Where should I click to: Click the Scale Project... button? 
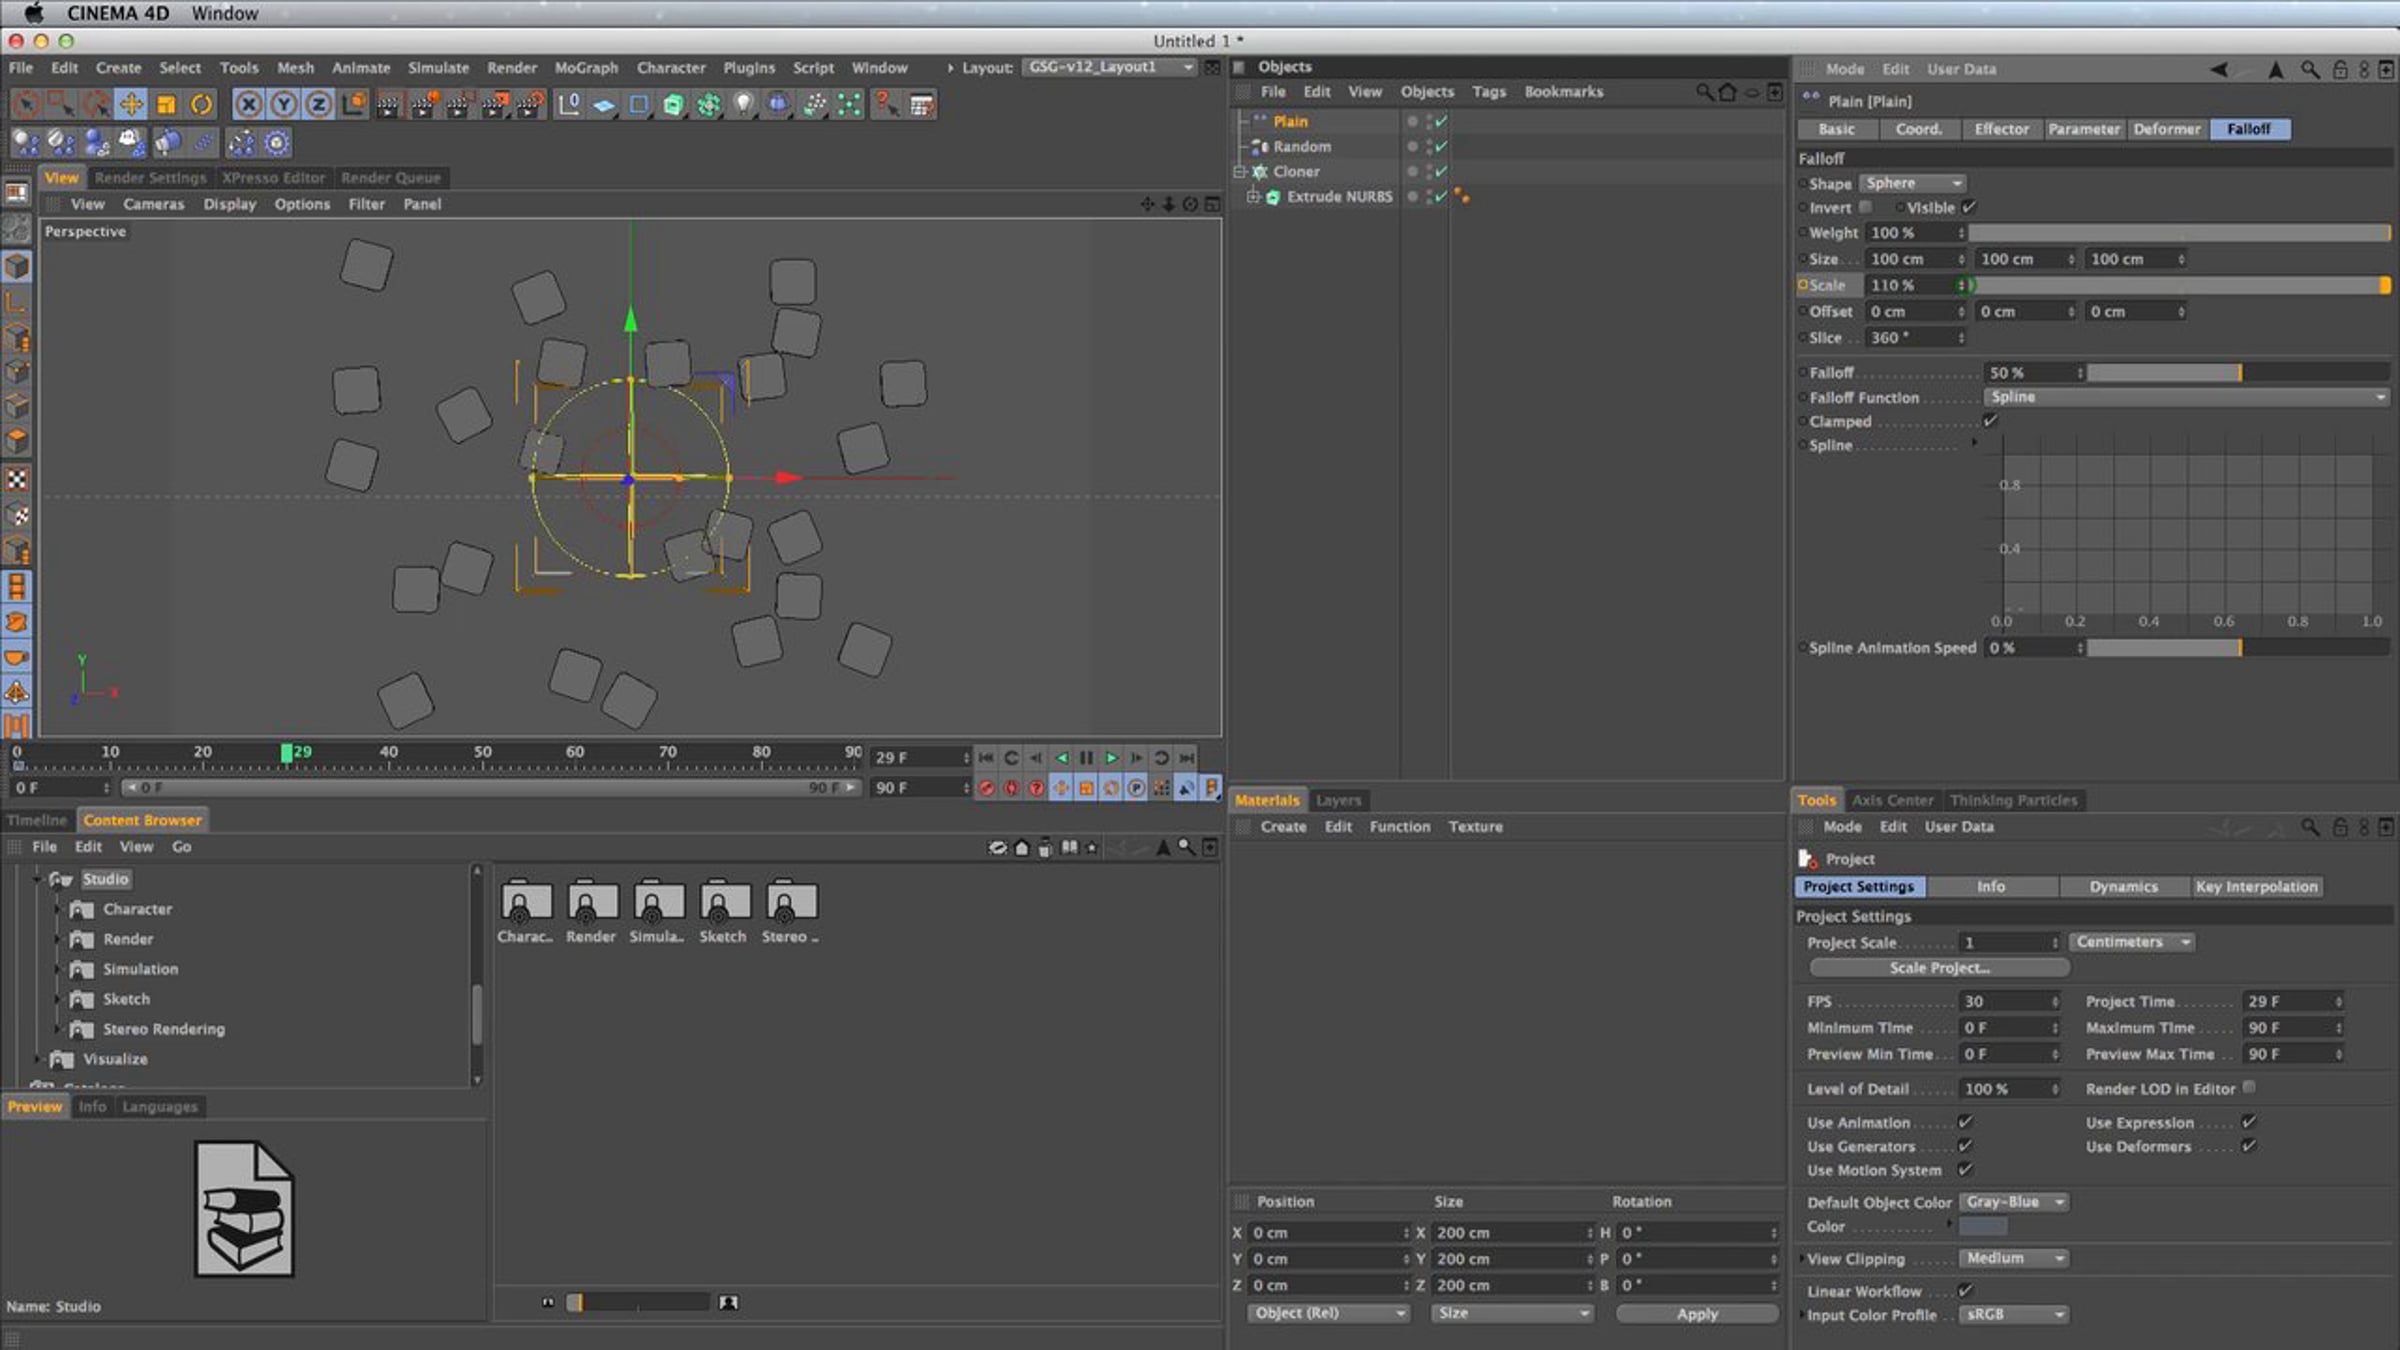[x=1939, y=968]
